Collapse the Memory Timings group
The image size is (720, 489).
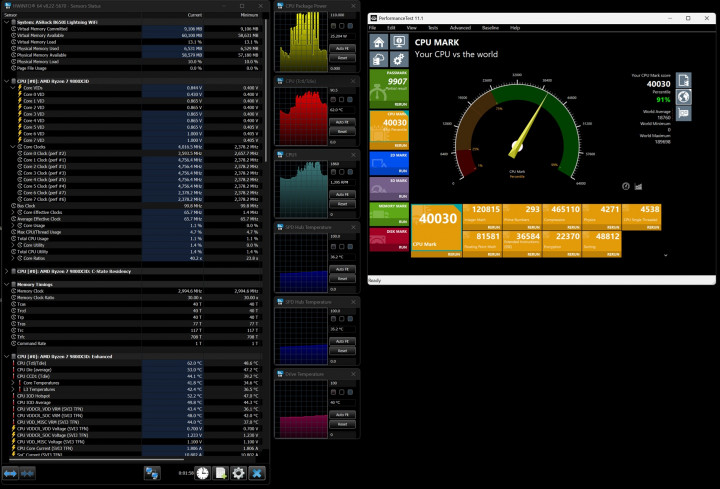(6, 285)
